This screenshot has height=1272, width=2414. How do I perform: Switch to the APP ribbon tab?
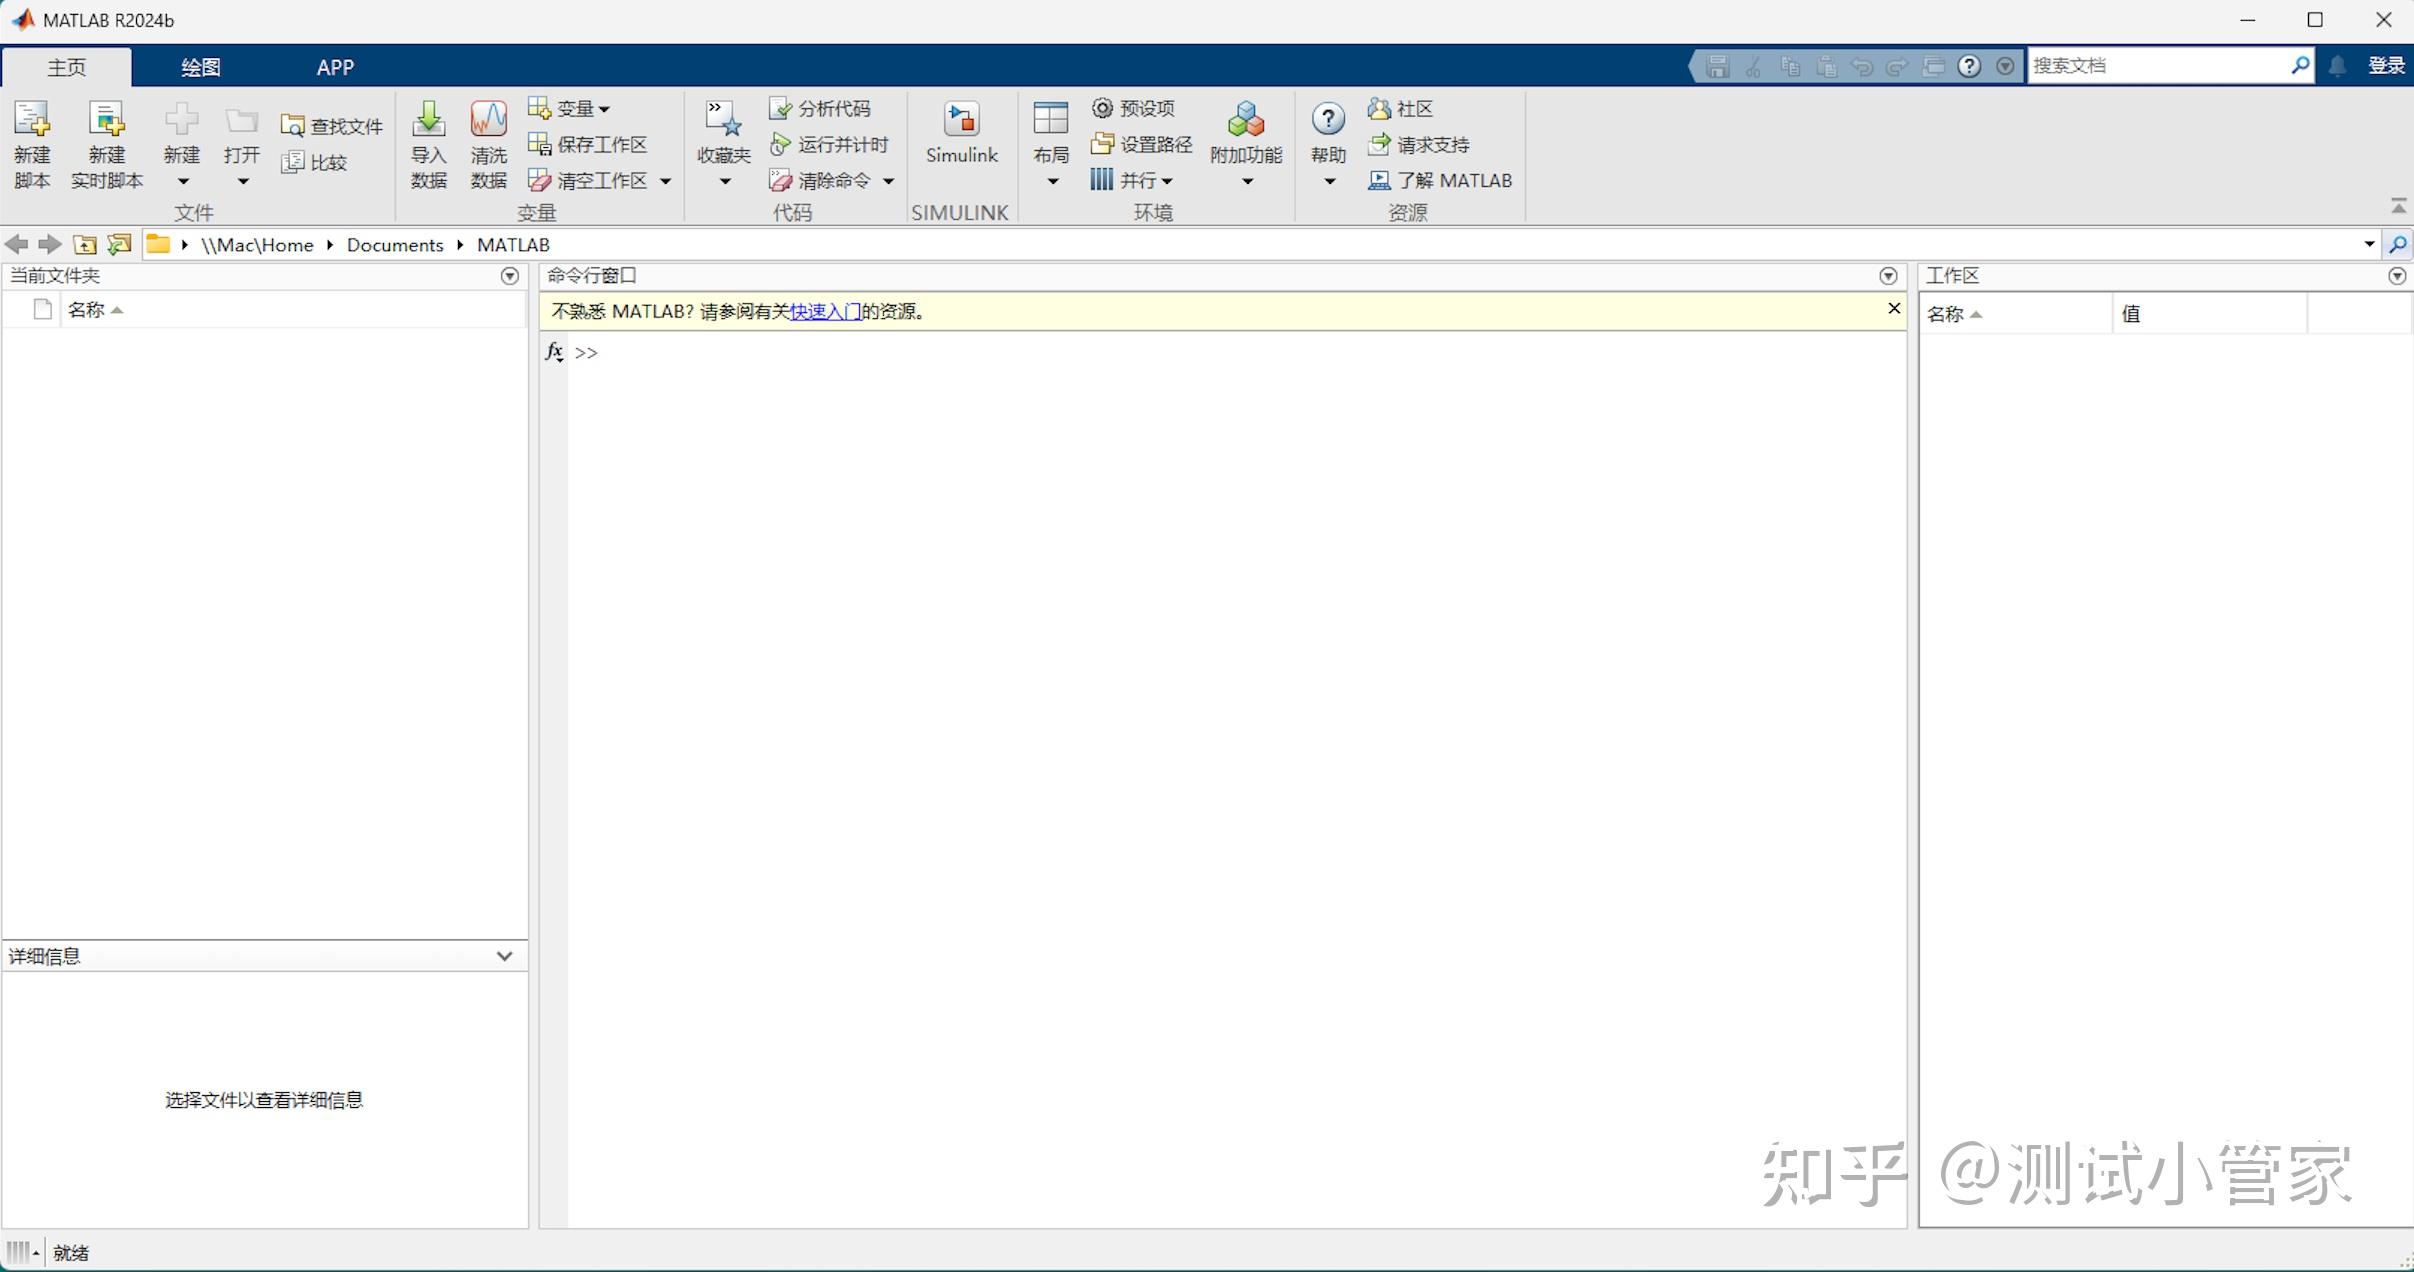[335, 66]
